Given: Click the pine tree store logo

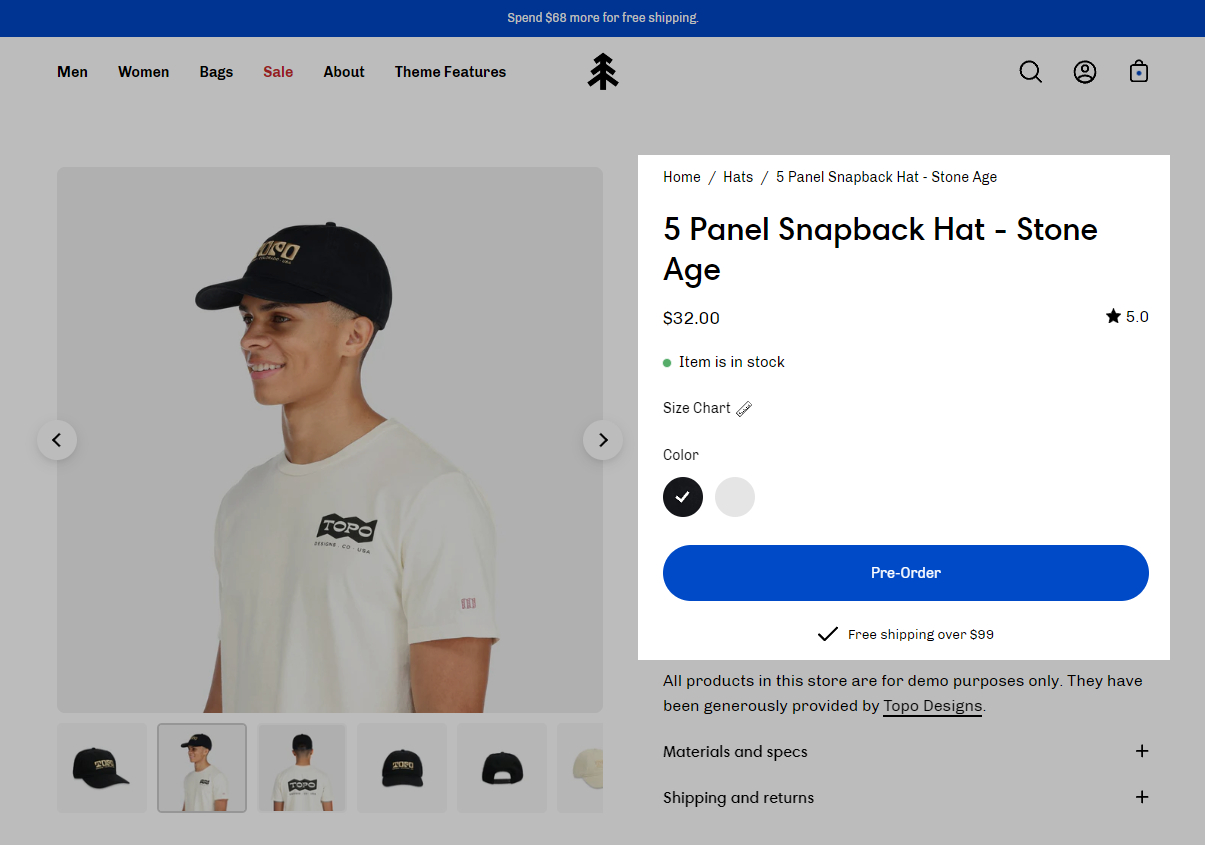Looking at the screenshot, I should [x=603, y=72].
